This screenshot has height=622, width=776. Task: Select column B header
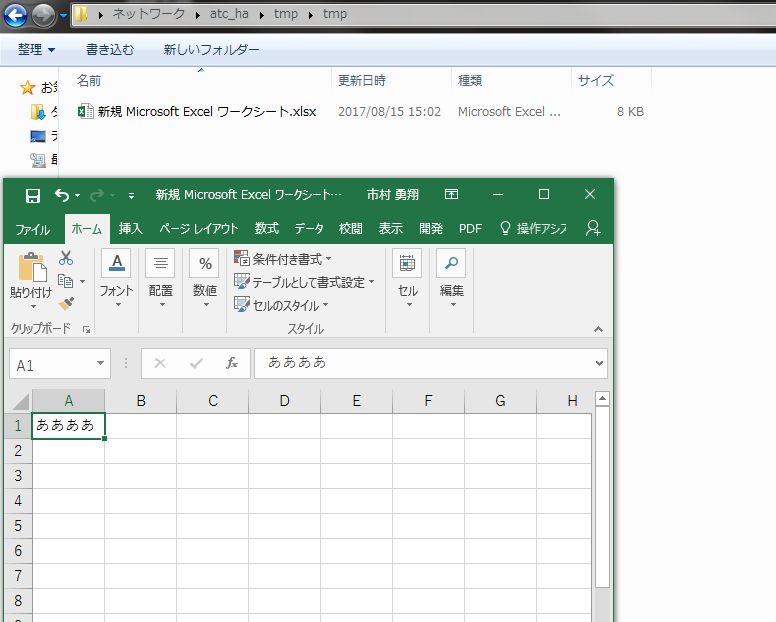point(141,401)
